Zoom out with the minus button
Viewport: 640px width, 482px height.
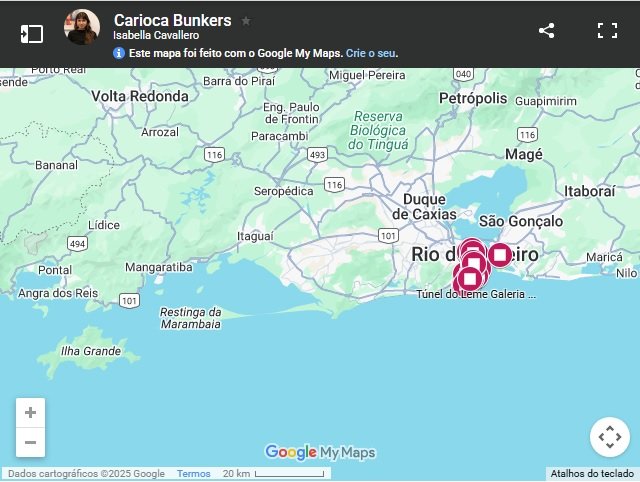pos(31,442)
